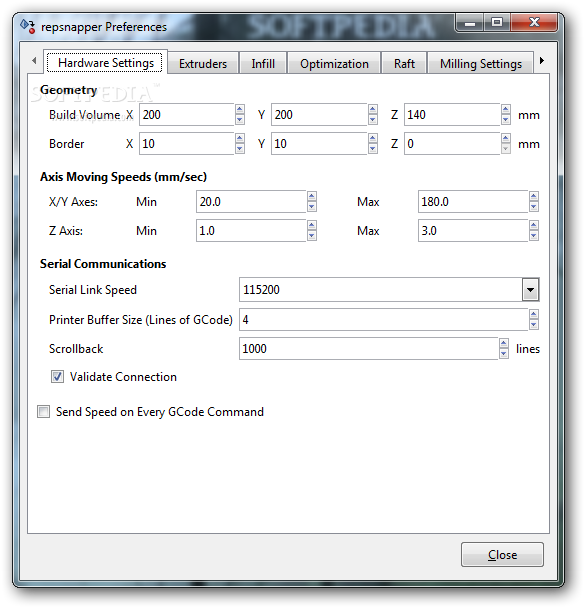
Task: Decrease the Build Volume Z value
Action: [506, 119]
